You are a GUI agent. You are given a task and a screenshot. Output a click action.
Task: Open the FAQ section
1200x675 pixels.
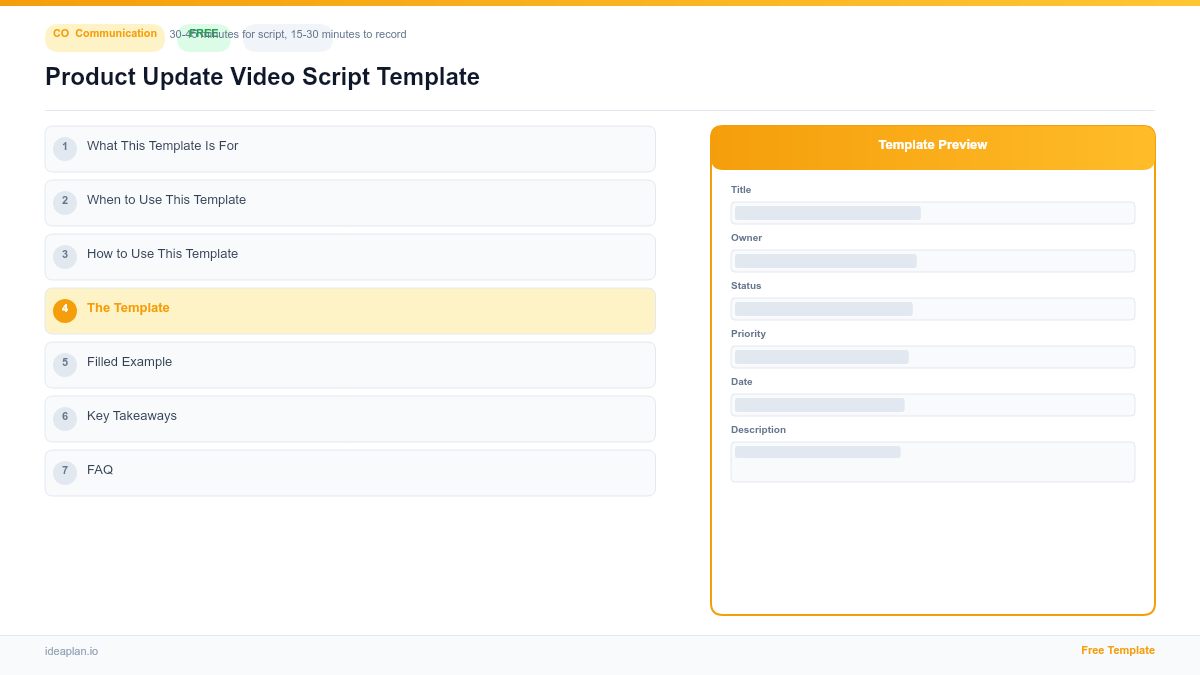coord(350,473)
